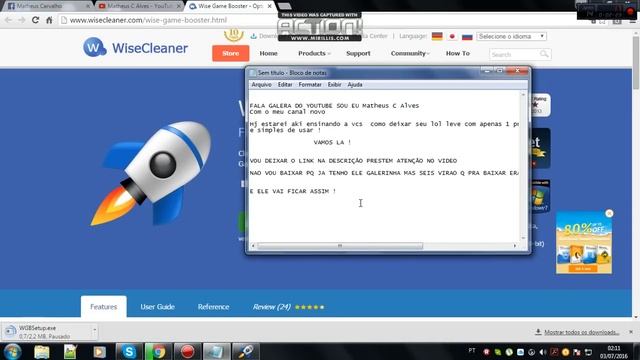
Task: Click the PT language indicator in tray
Action: 472,351
